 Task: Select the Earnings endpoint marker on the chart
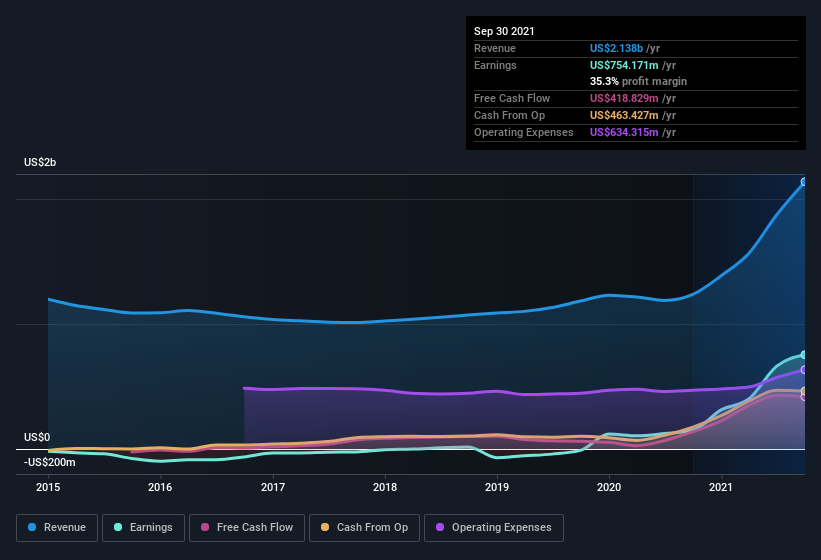[x=804, y=355]
